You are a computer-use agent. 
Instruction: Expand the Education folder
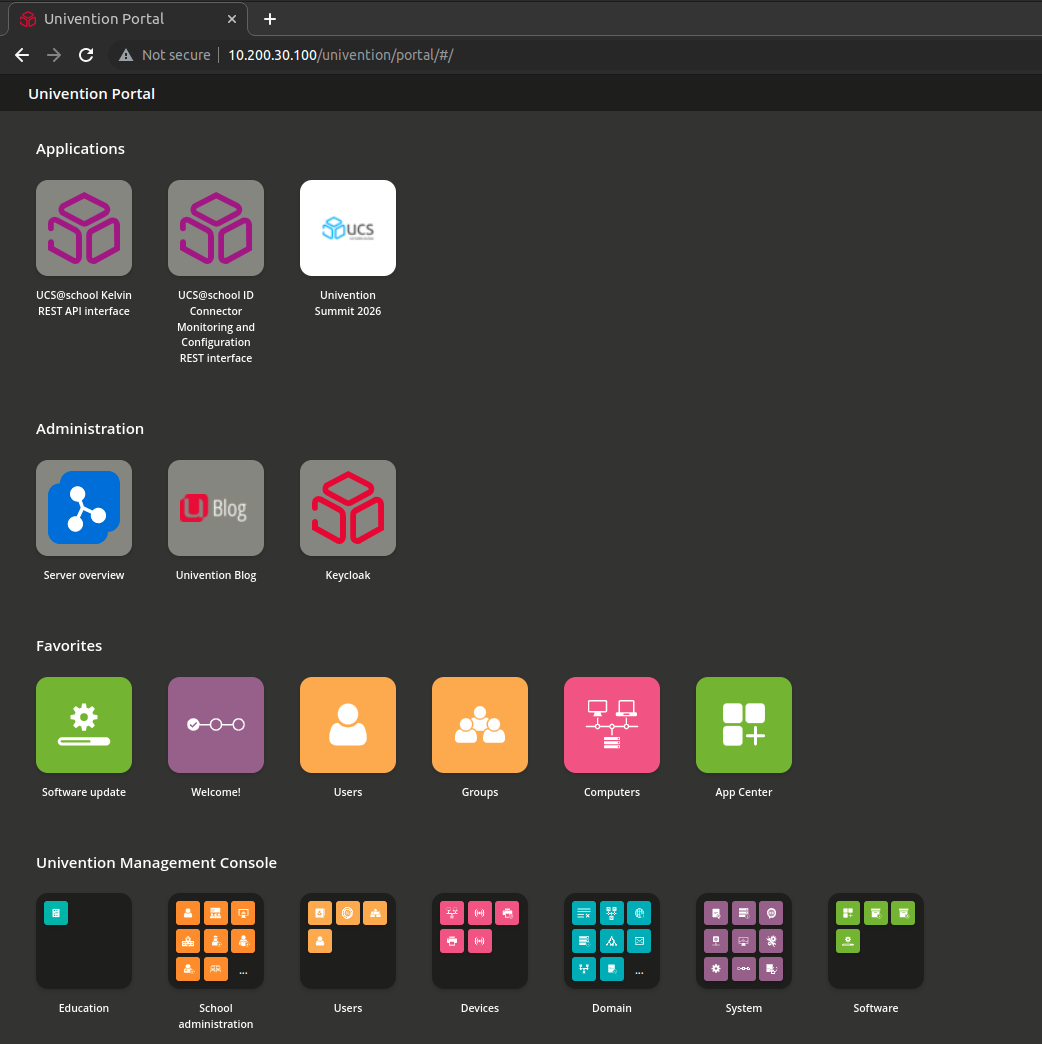coord(84,941)
